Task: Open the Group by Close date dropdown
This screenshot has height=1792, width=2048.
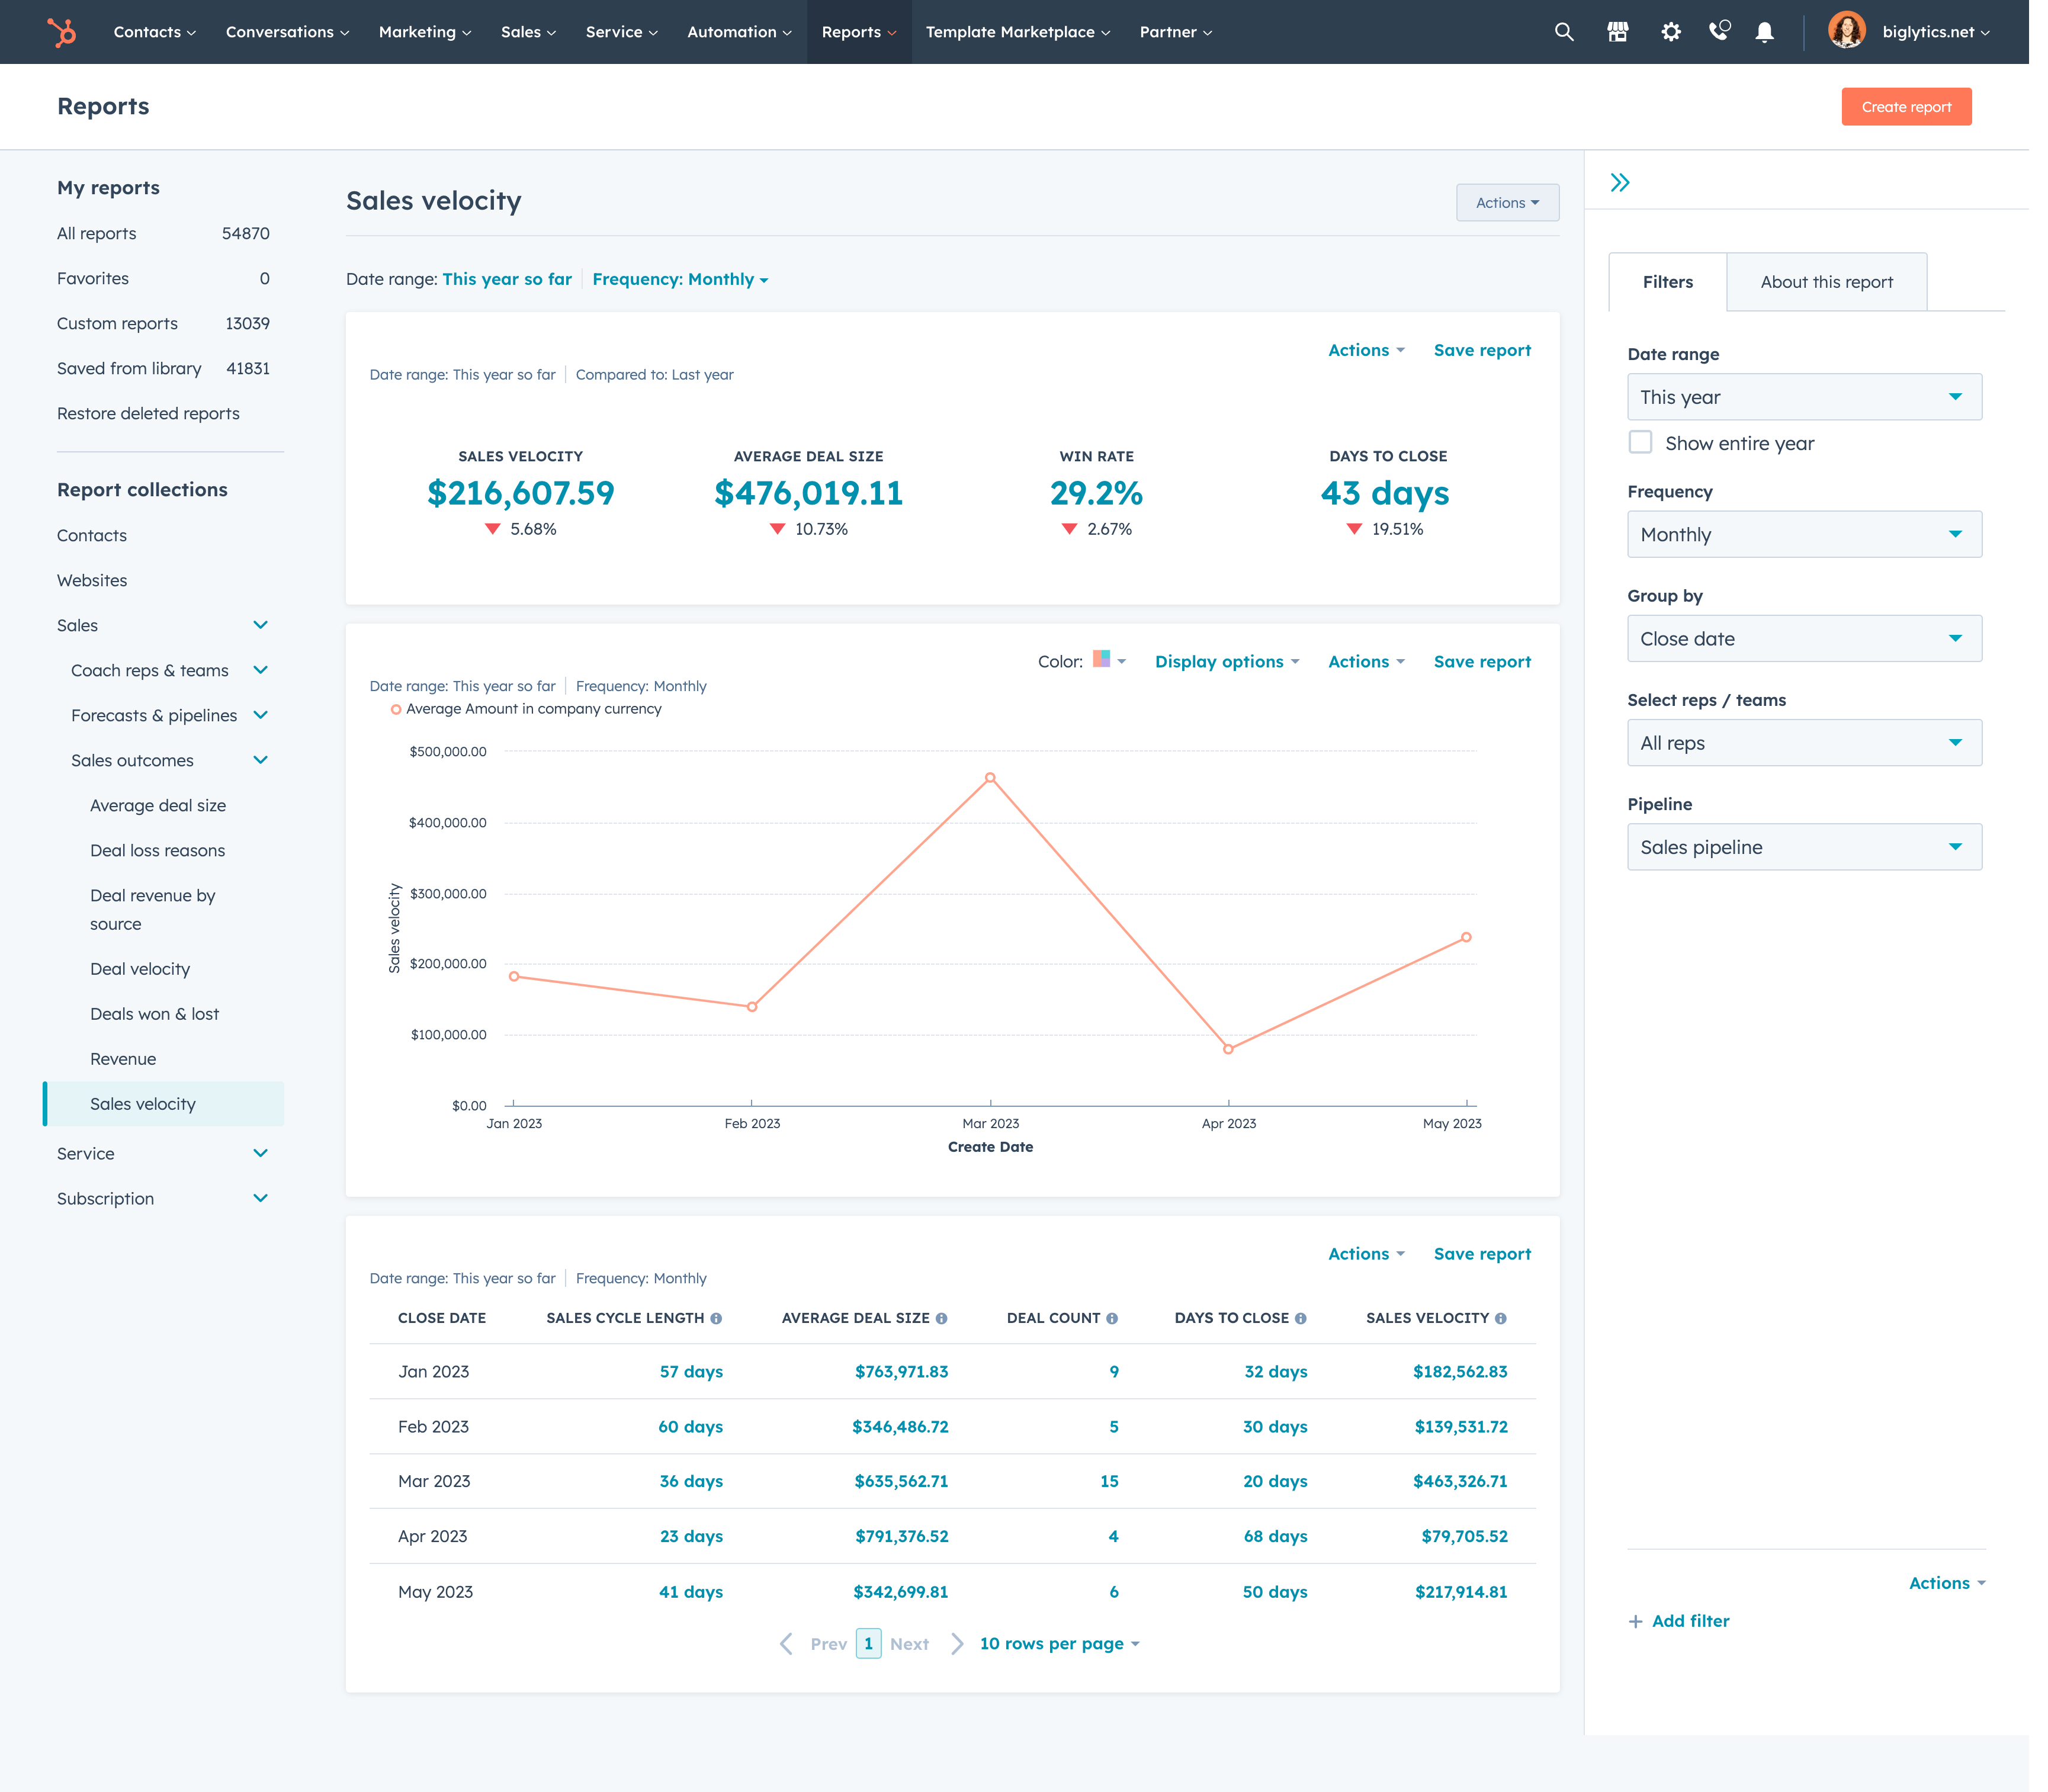Action: [1803, 638]
